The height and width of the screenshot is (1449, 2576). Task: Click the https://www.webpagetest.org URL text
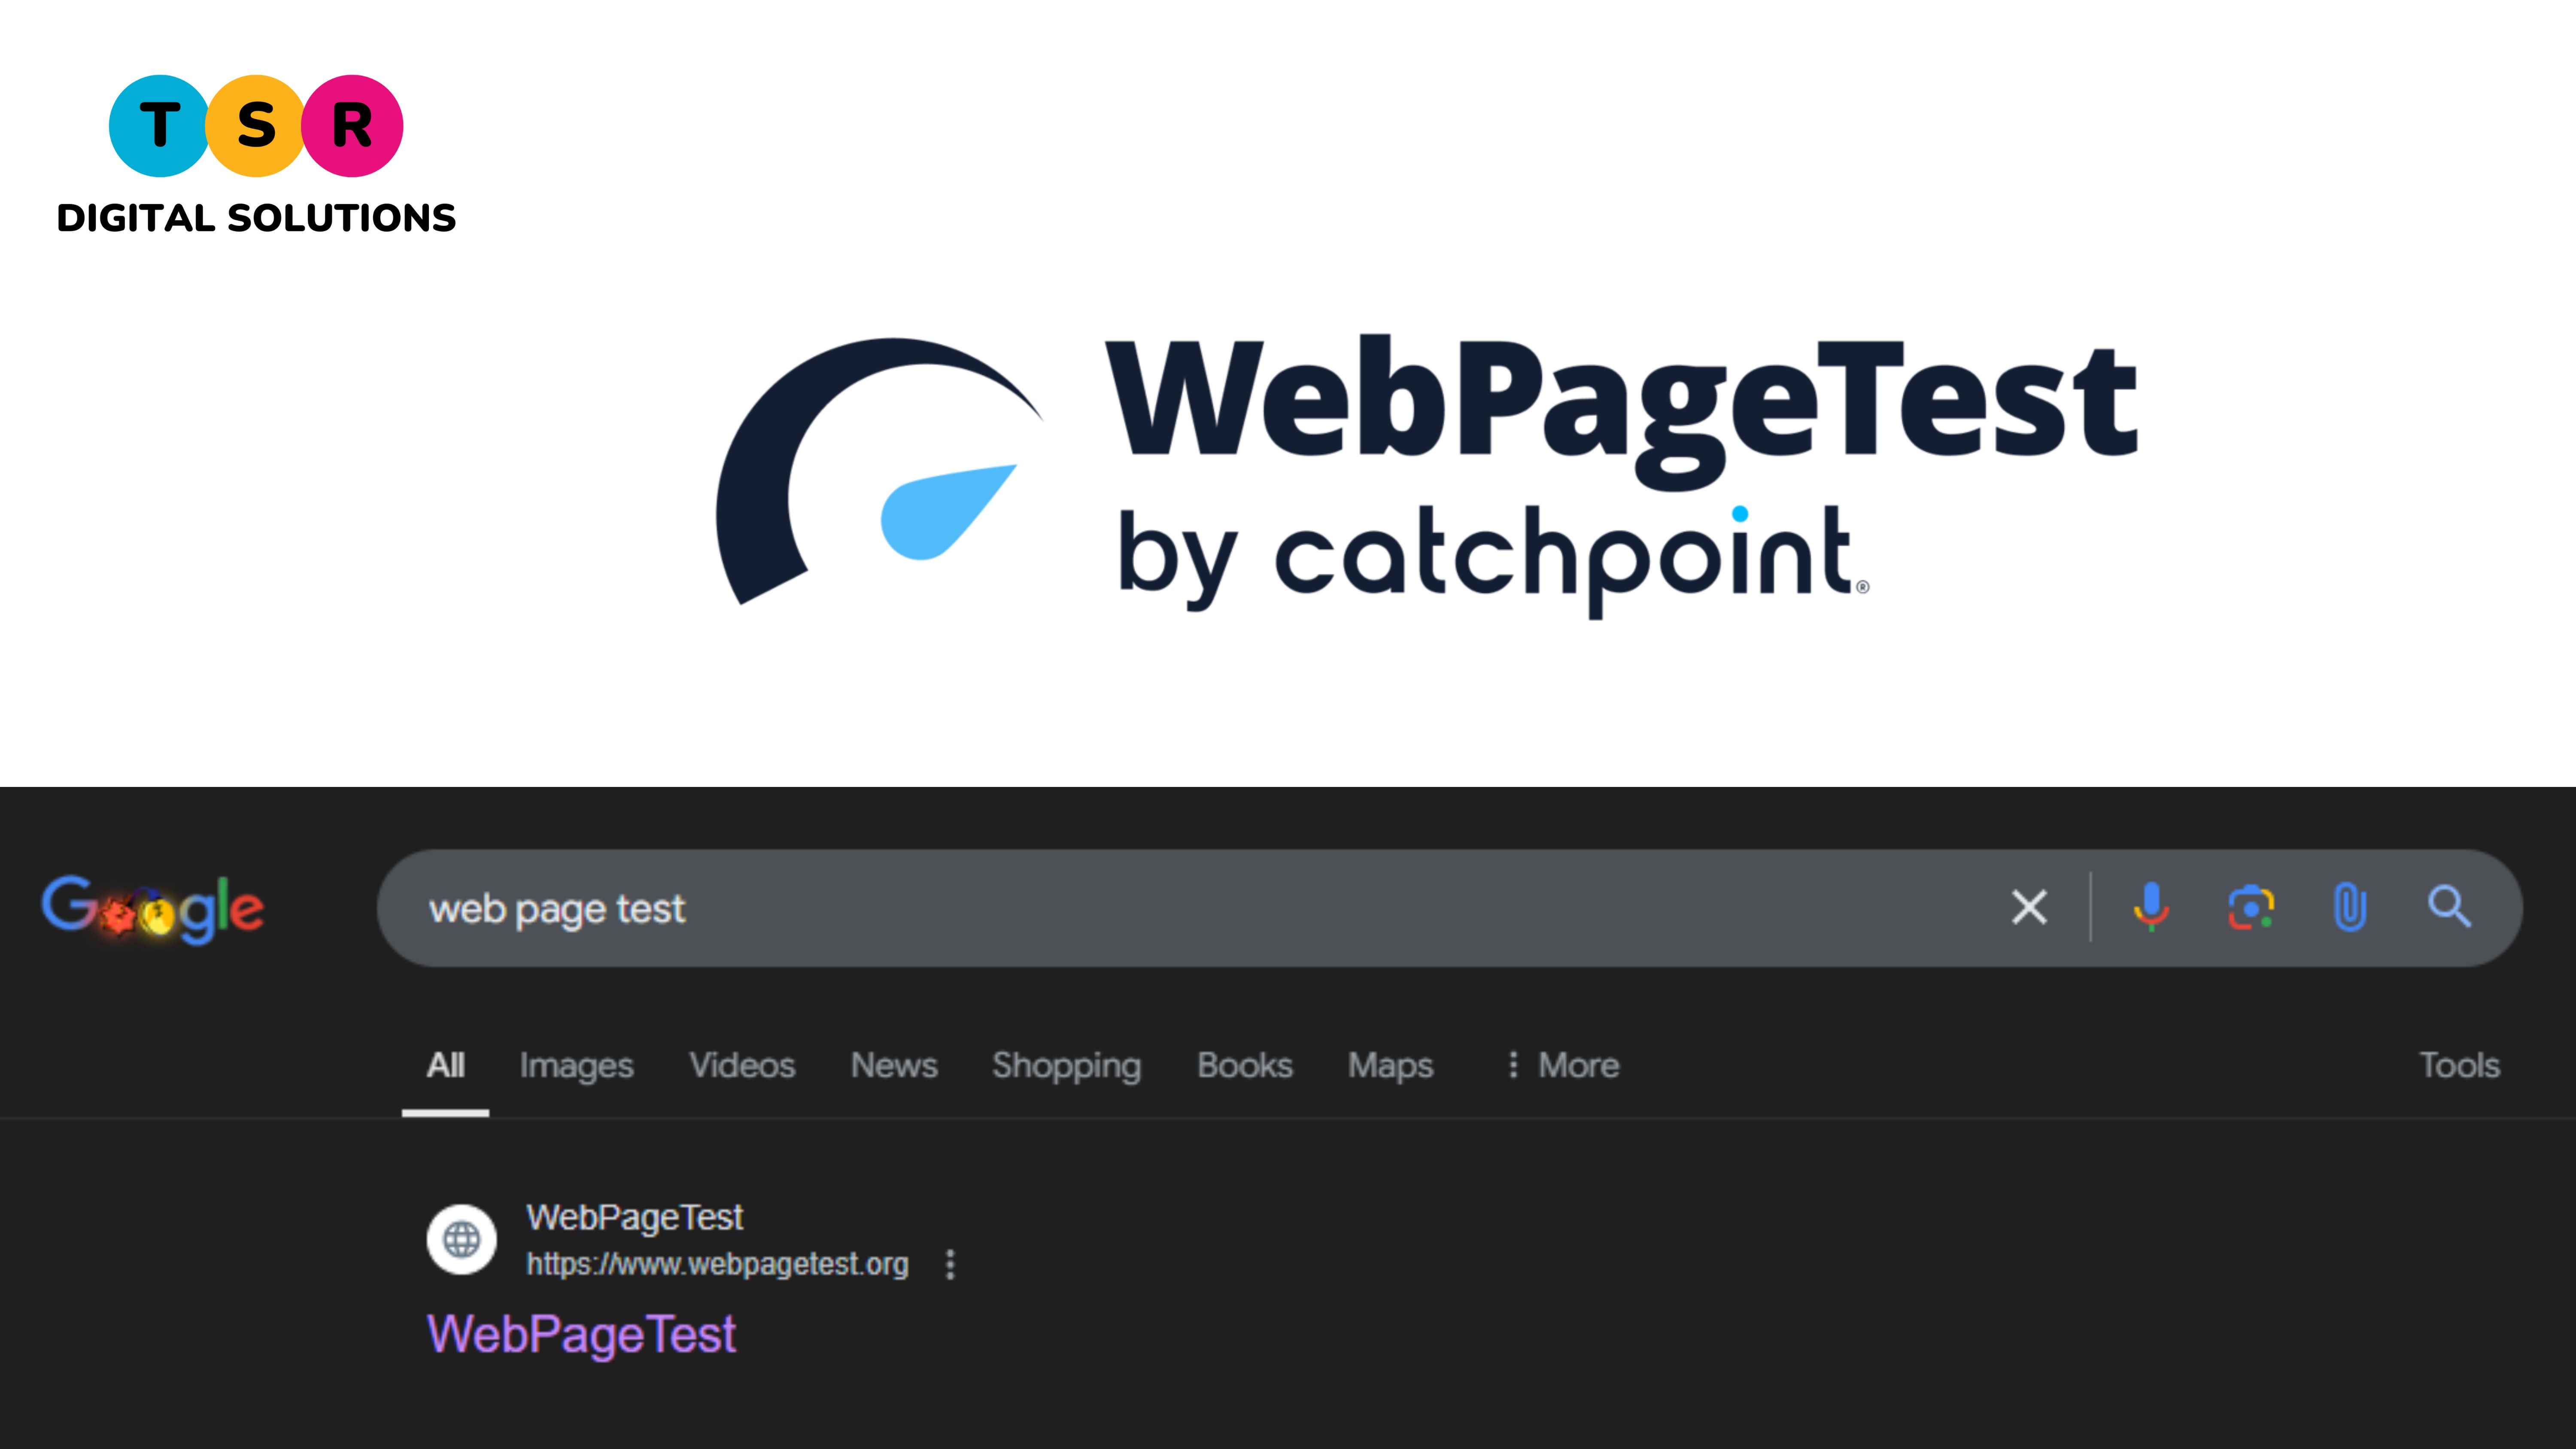pos(717,1264)
